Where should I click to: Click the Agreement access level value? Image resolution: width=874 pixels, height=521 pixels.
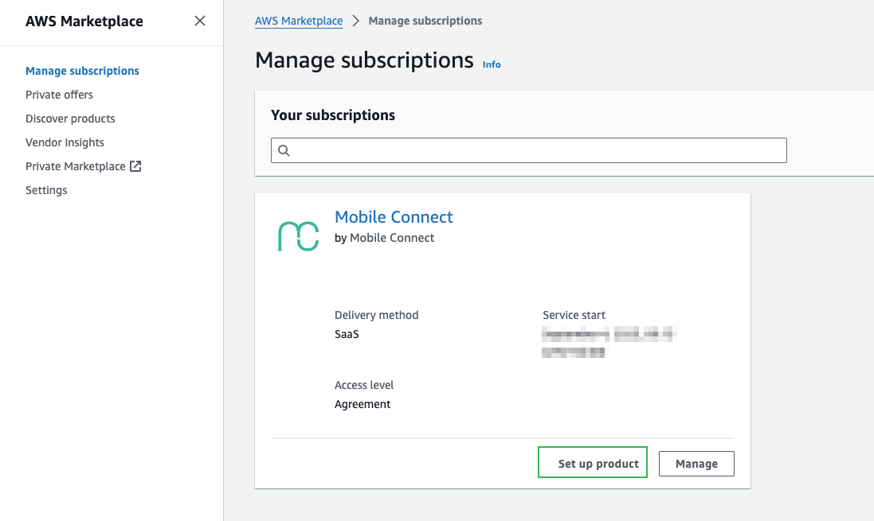click(x=362, y=405)
